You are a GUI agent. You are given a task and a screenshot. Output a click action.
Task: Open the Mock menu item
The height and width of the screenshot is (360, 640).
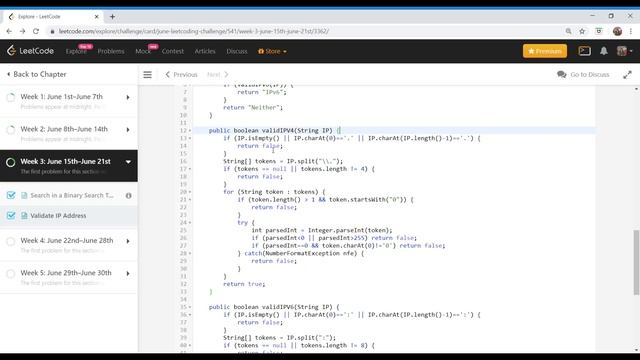(x=143, y=51)
